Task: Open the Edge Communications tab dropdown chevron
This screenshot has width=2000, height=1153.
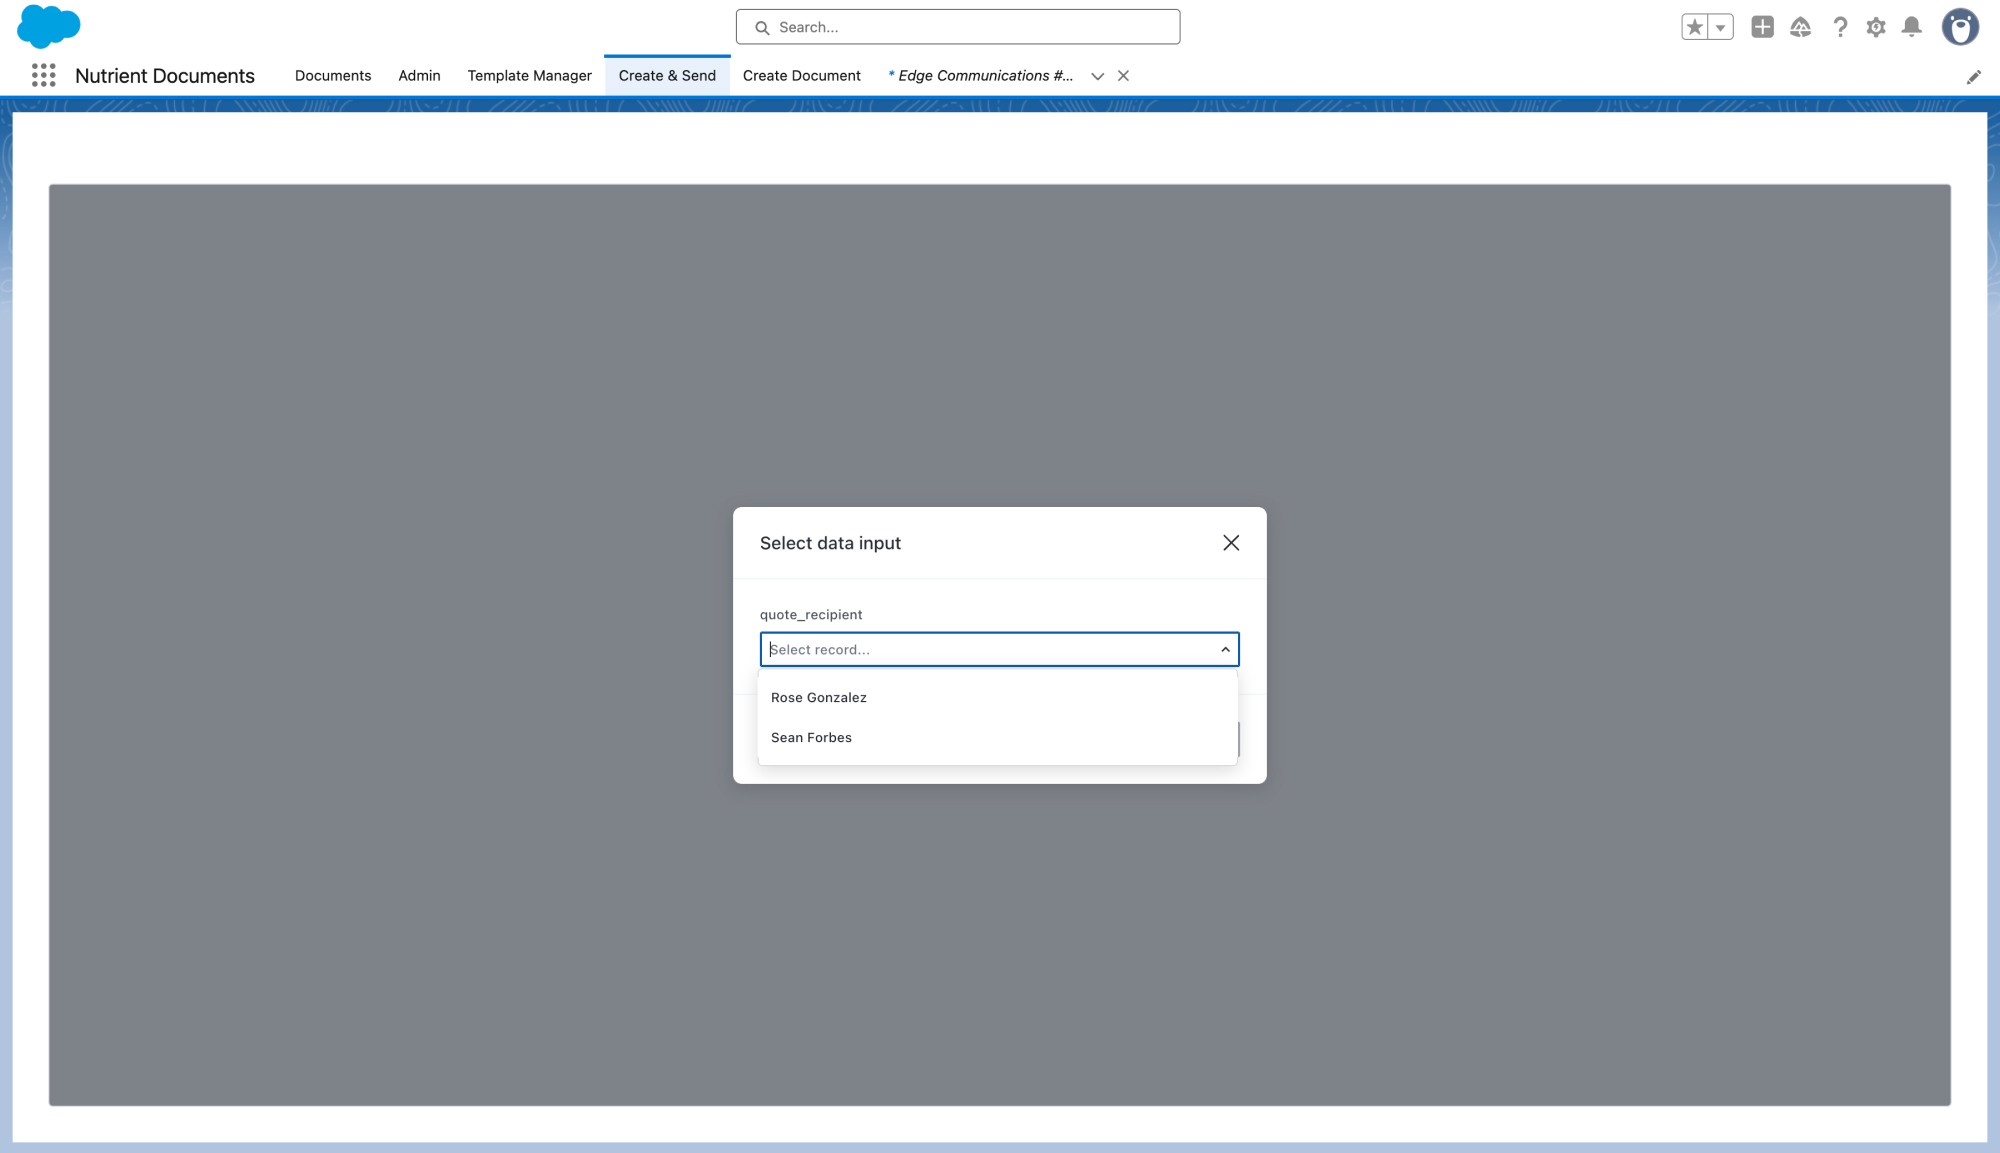Action: click(x=1097, y=76)
